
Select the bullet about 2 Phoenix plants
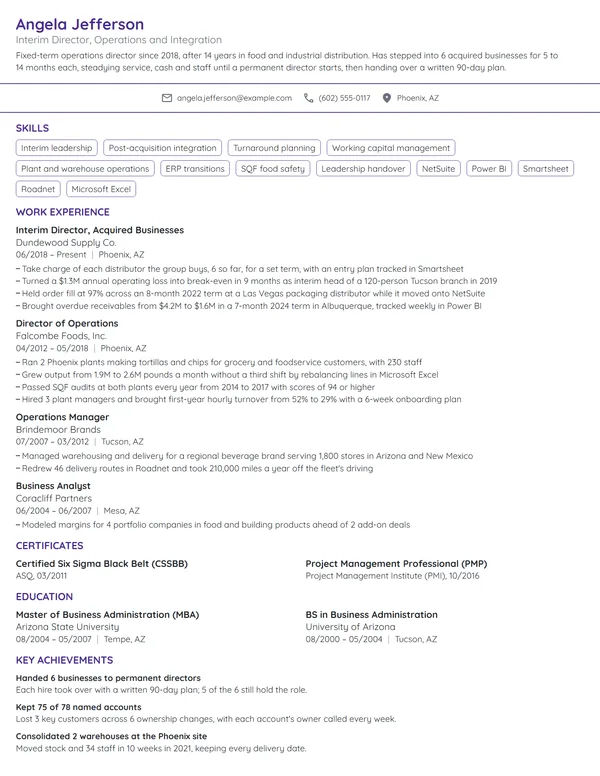[x=219, y=362]
